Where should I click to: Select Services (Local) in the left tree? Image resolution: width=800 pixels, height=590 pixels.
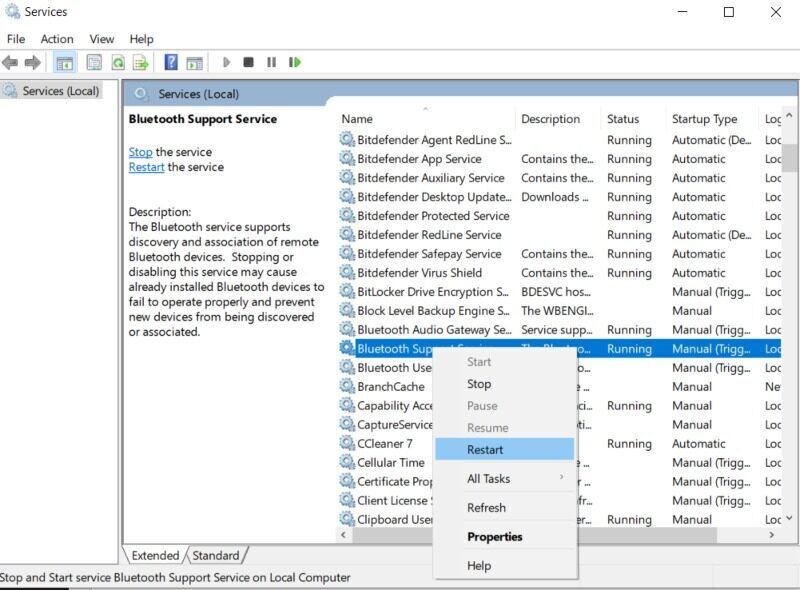click(52, 91)
